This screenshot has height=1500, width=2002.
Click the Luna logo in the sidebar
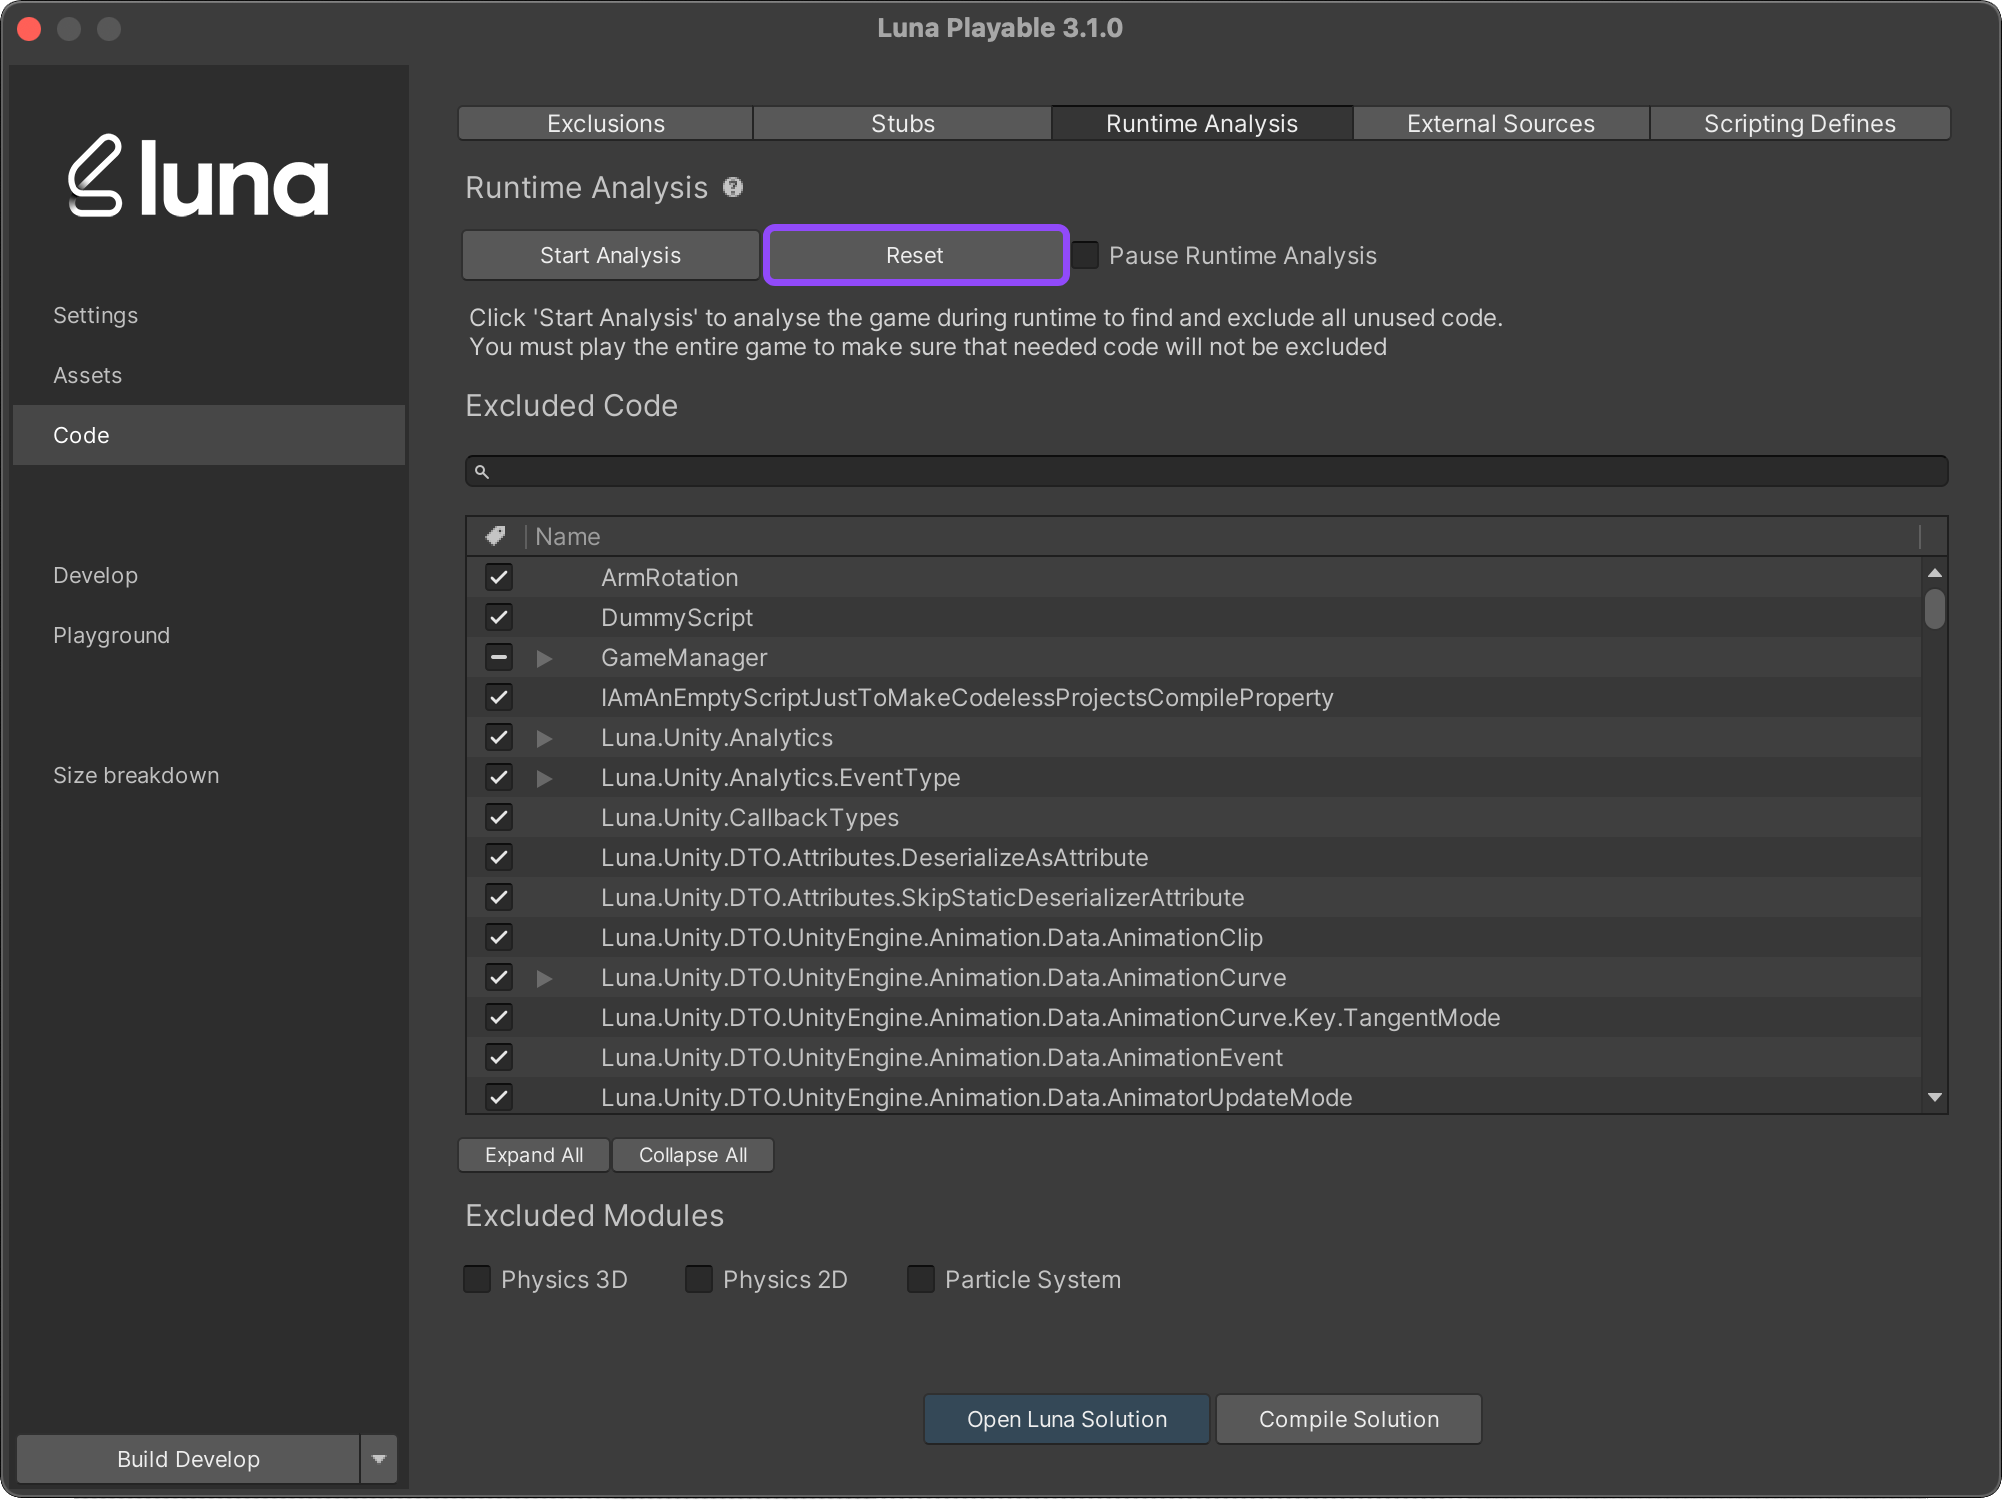[198, 177]
